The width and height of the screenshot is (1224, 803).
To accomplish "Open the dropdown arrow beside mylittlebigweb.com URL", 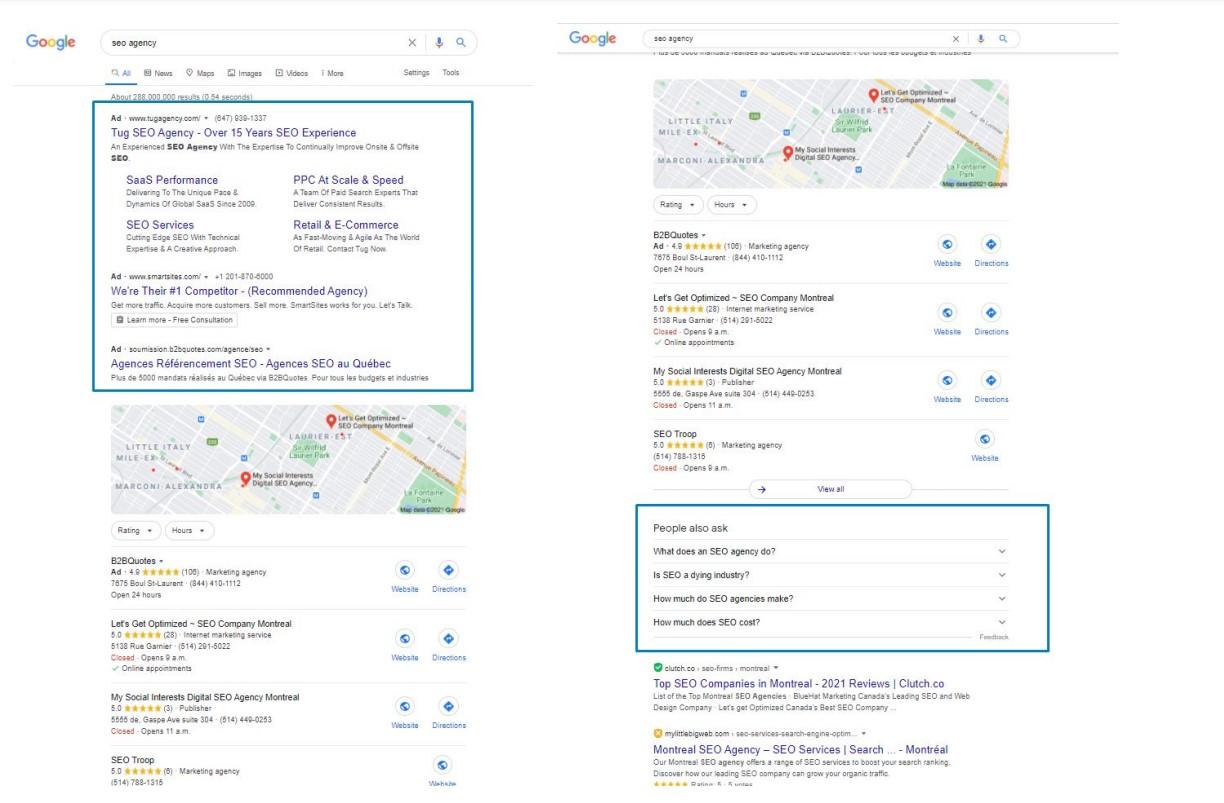I will point(863,733).
